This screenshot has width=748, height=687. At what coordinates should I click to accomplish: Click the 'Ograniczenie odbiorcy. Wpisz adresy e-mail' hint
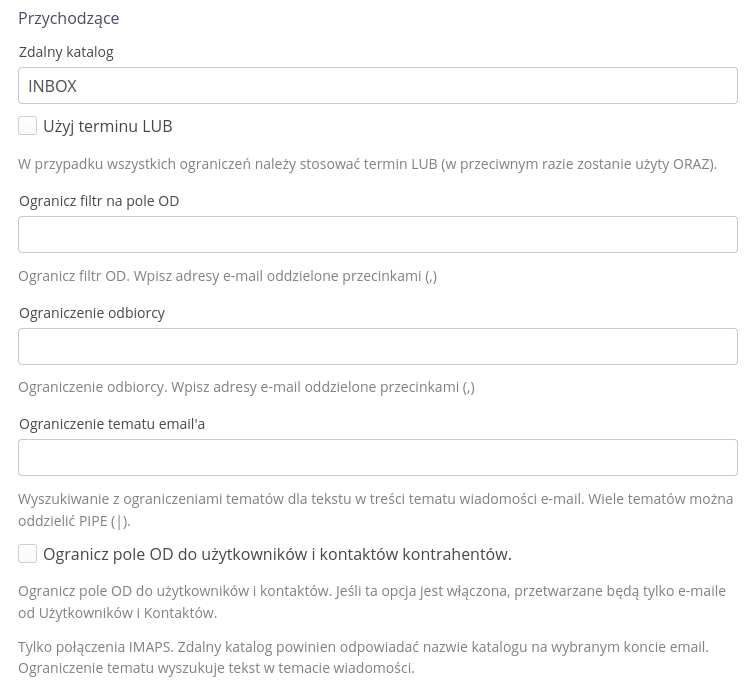[246, 387]
